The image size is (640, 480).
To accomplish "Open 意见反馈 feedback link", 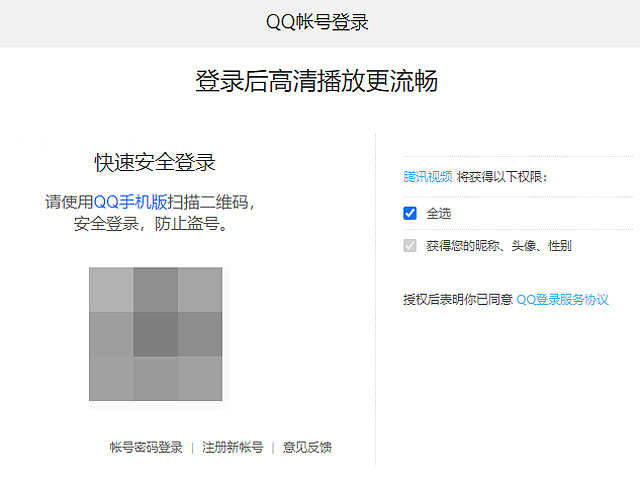I will point(307,447).
